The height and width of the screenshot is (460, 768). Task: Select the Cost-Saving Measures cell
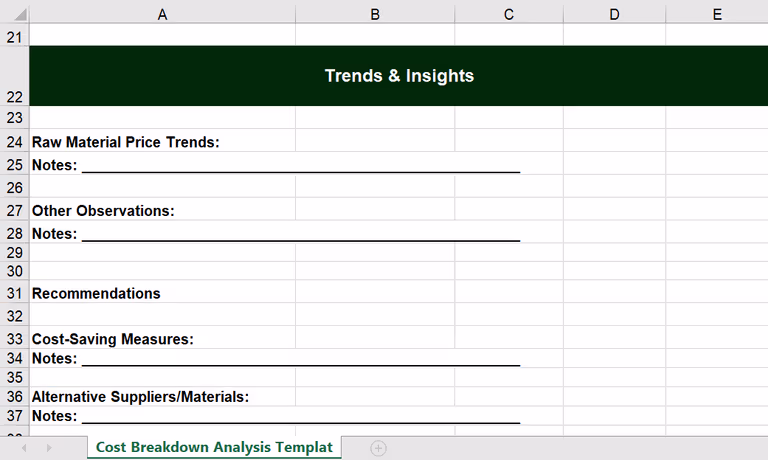coord(163,339)
